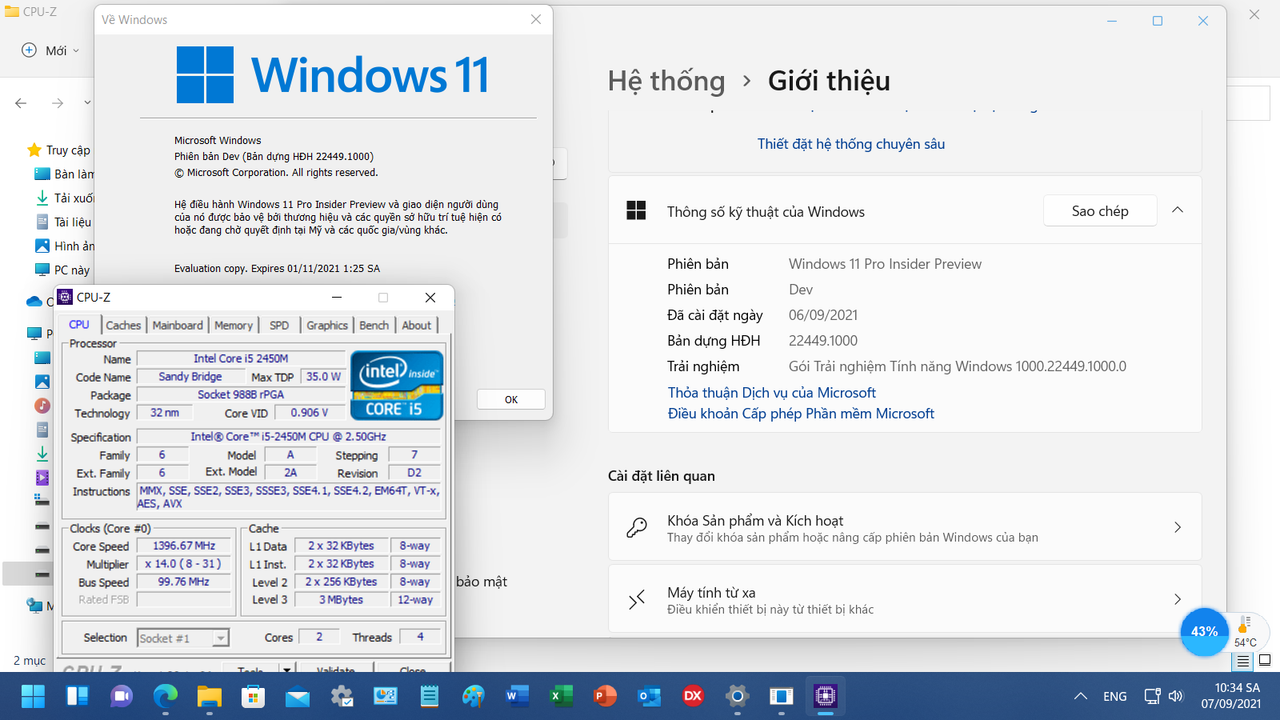Click Bản dựng HĐH value 22449.1000
Screen dimensions: 1280x720
click(823, 340)
